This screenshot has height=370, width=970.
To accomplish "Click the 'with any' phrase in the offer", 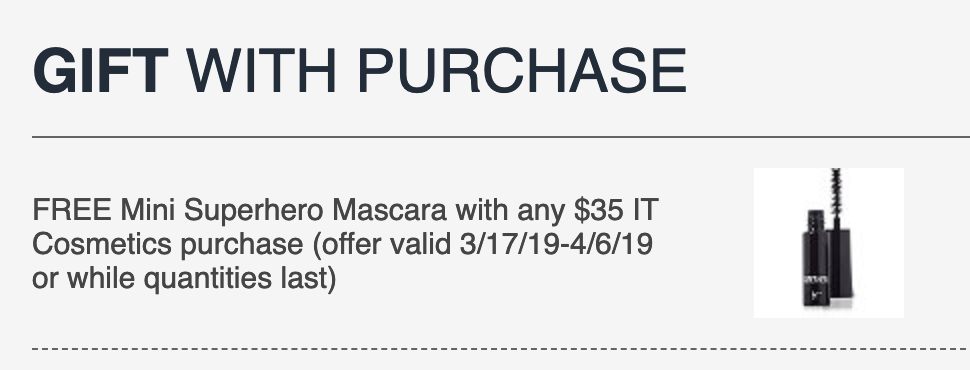I will click(x=510, y=212).
